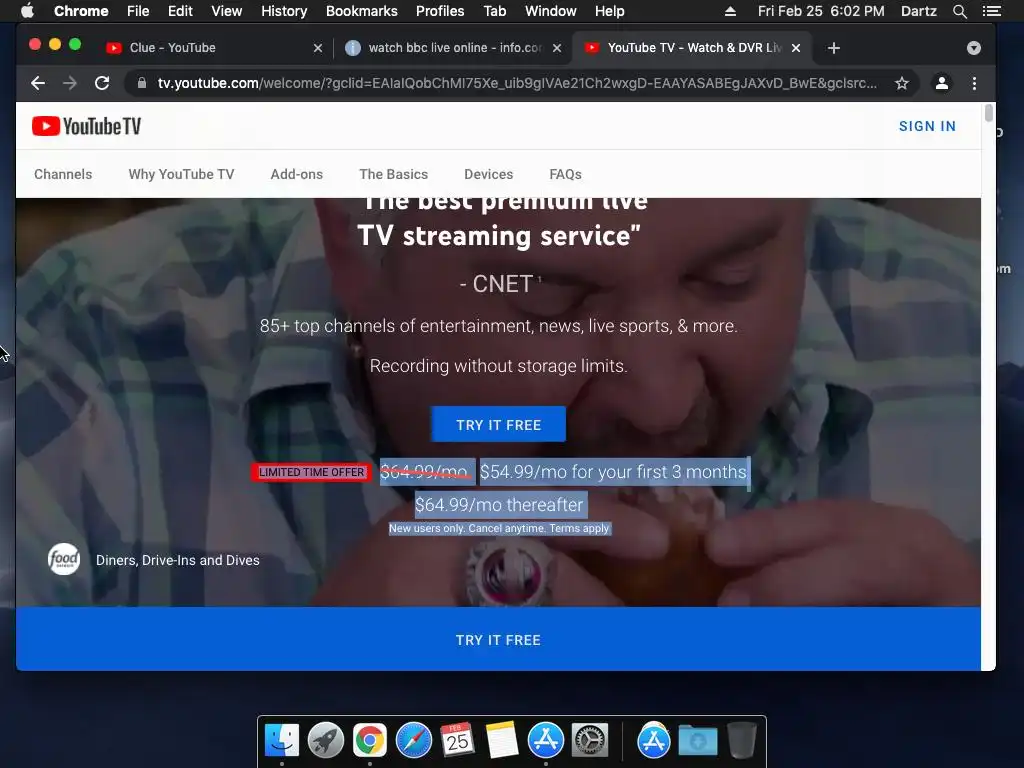Viewport: 1024px width, 768px height.
Task: Open the View menu
Action: click(227, 11)
